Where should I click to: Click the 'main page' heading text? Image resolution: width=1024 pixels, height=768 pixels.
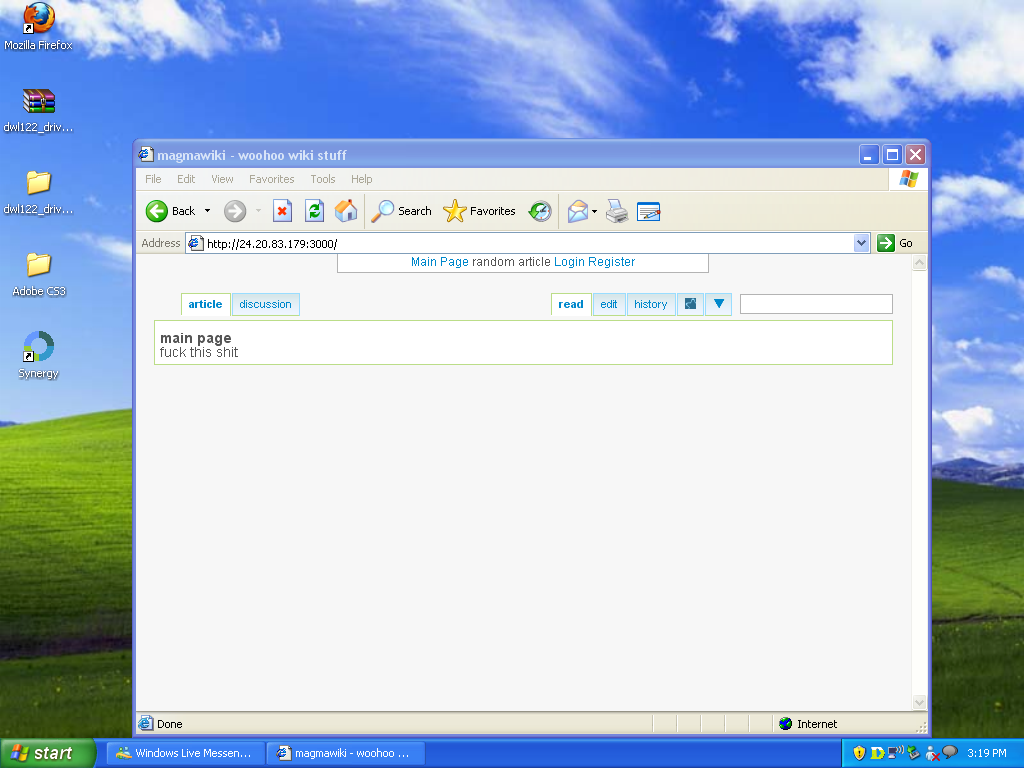click(x=195, y=338)
